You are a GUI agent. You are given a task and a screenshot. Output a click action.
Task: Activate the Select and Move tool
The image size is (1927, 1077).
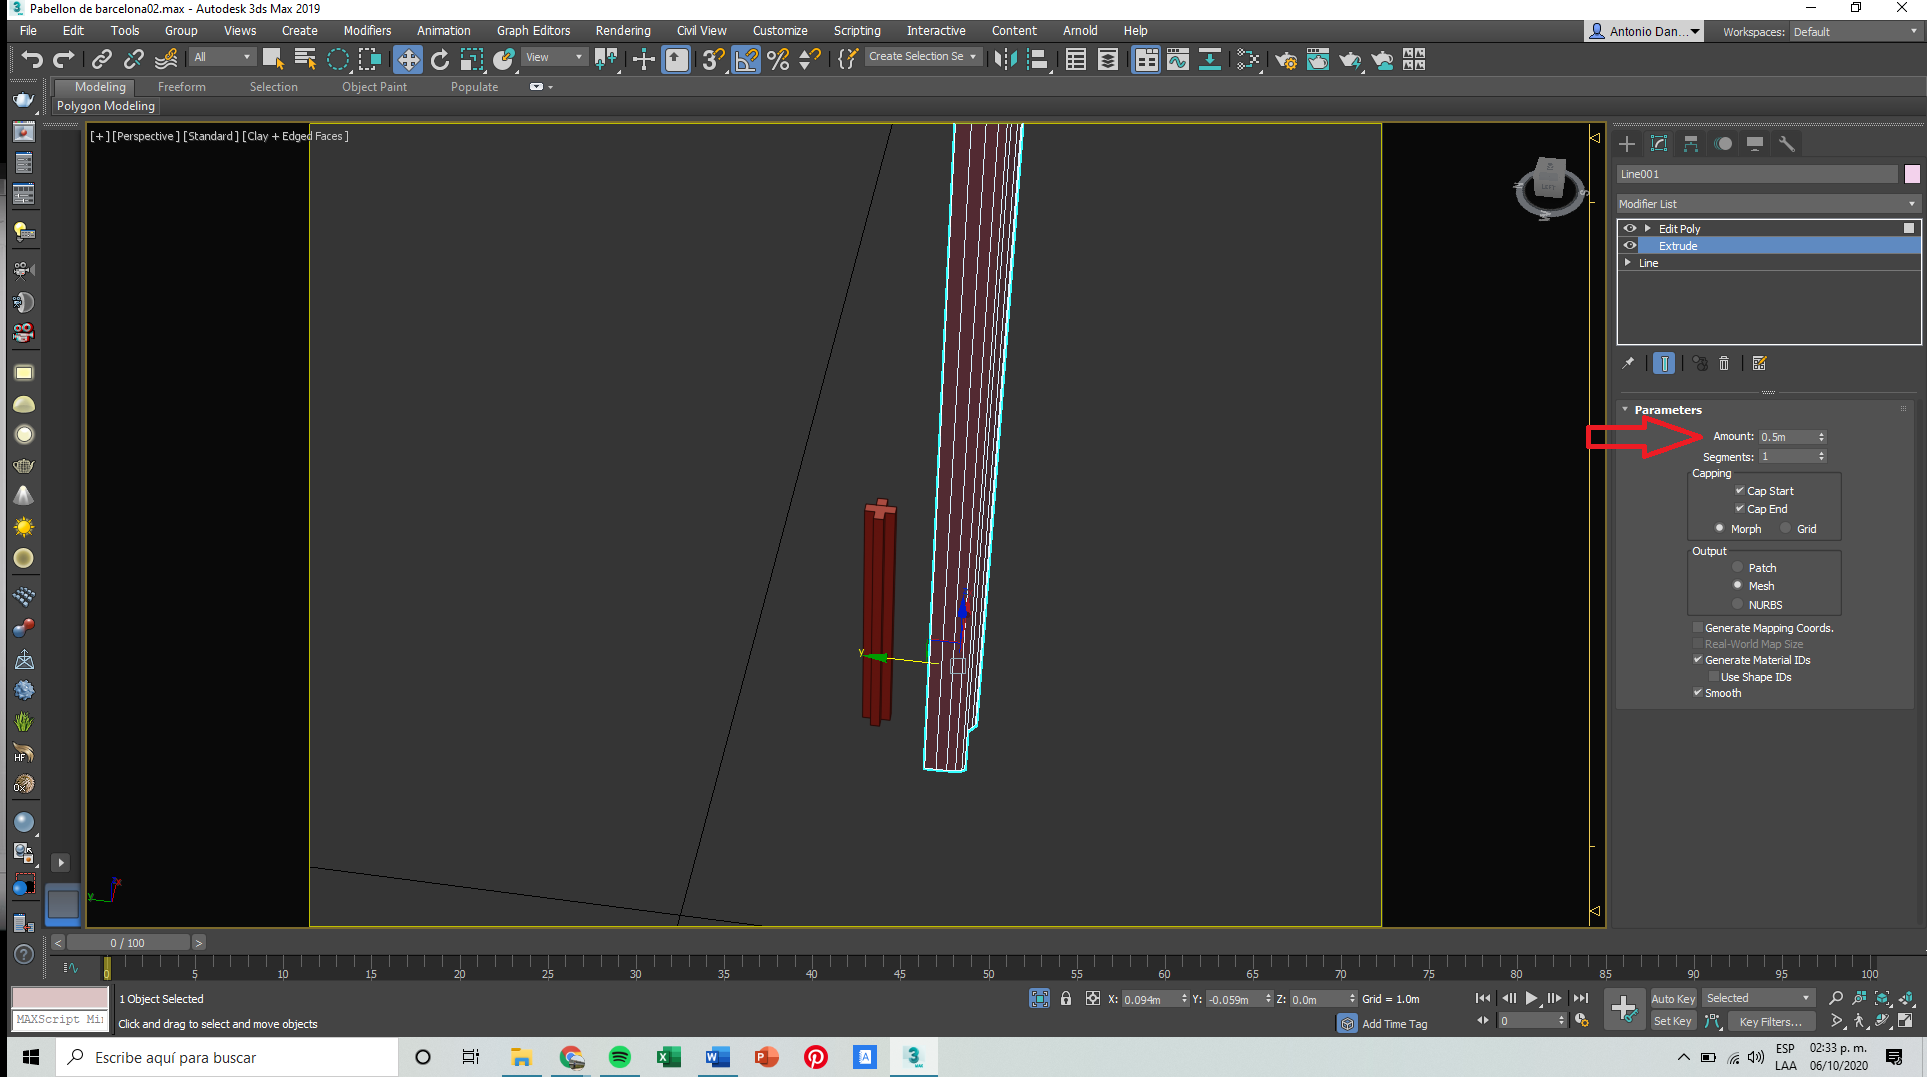click(408, 60)
